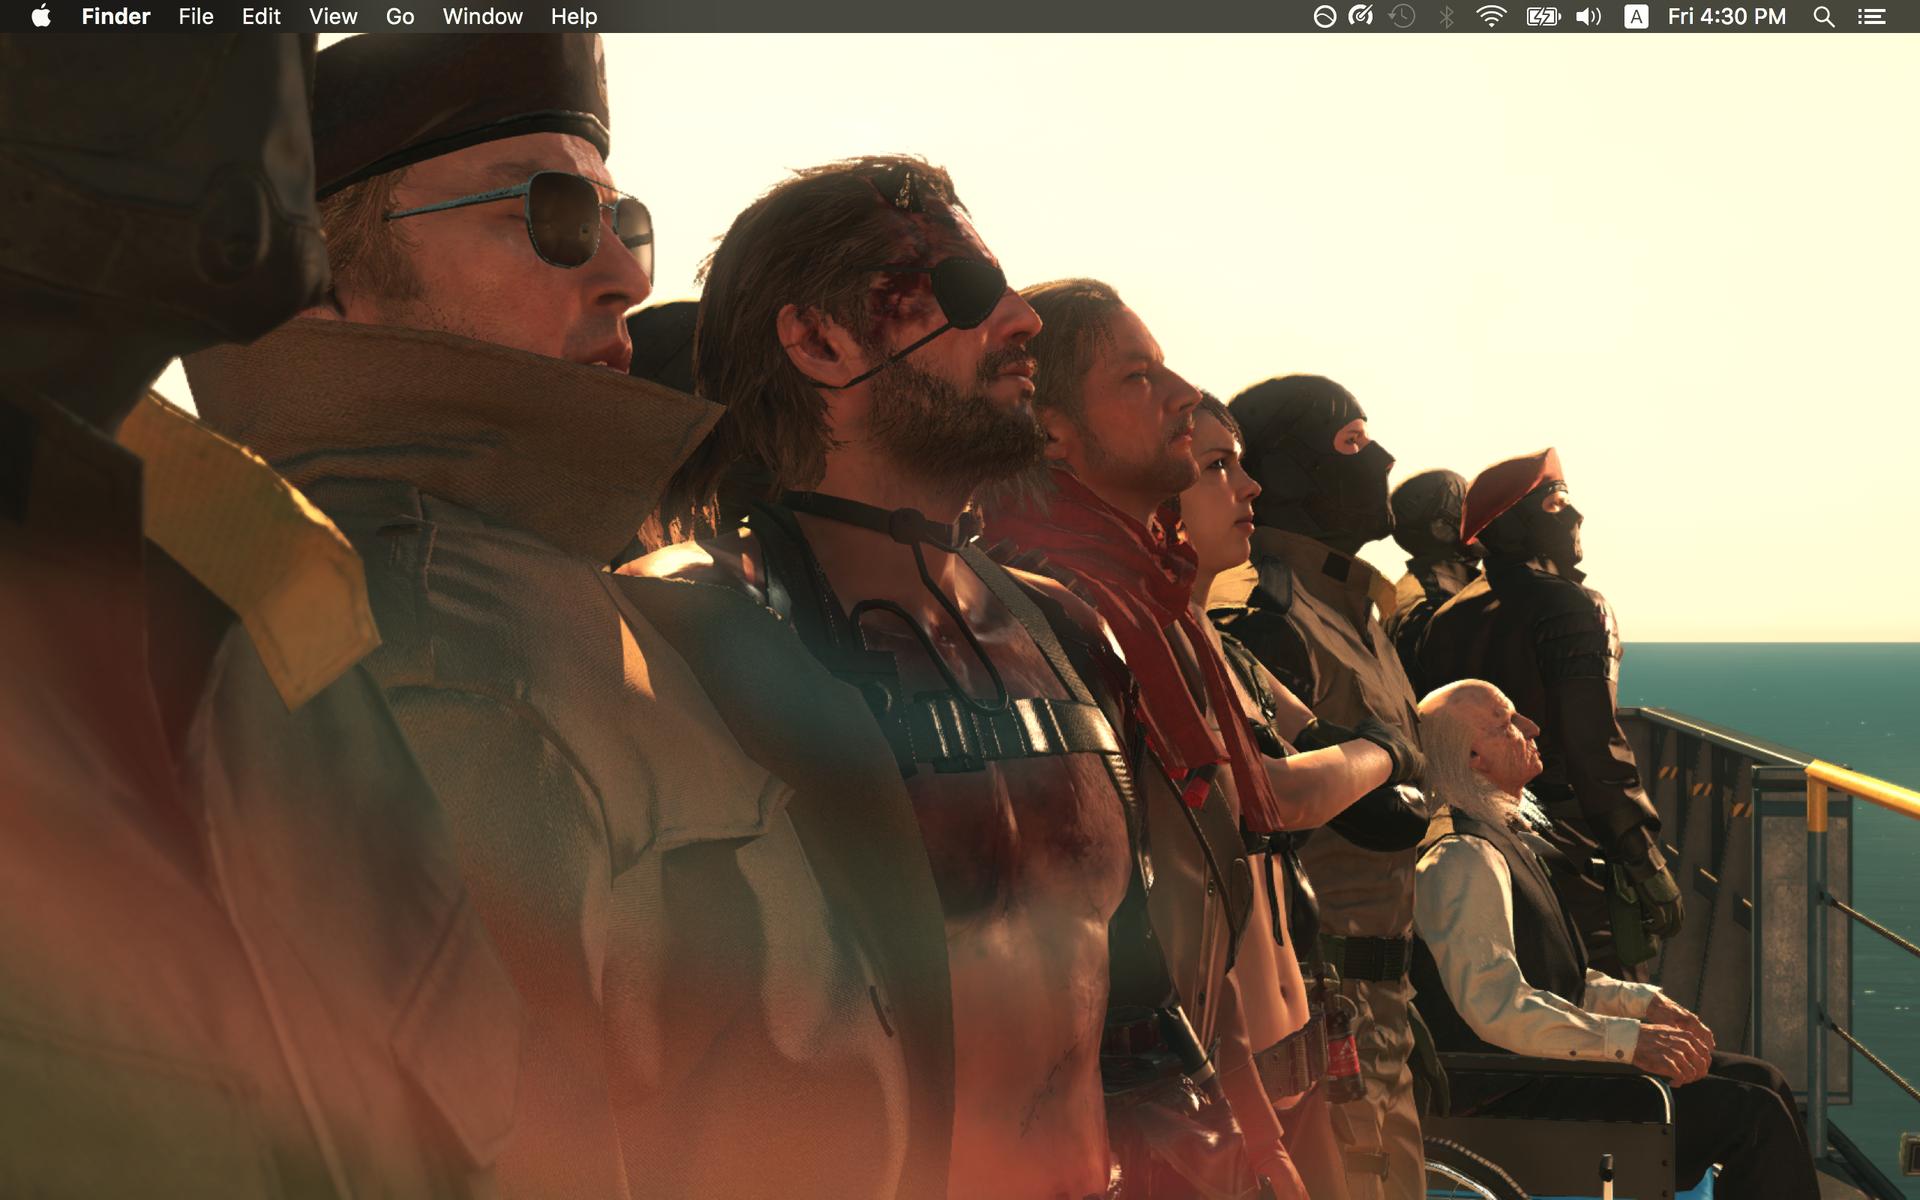This screenshot has width=1920, height=1200.
Task: Open the View menu
Action: click(333, 16)
